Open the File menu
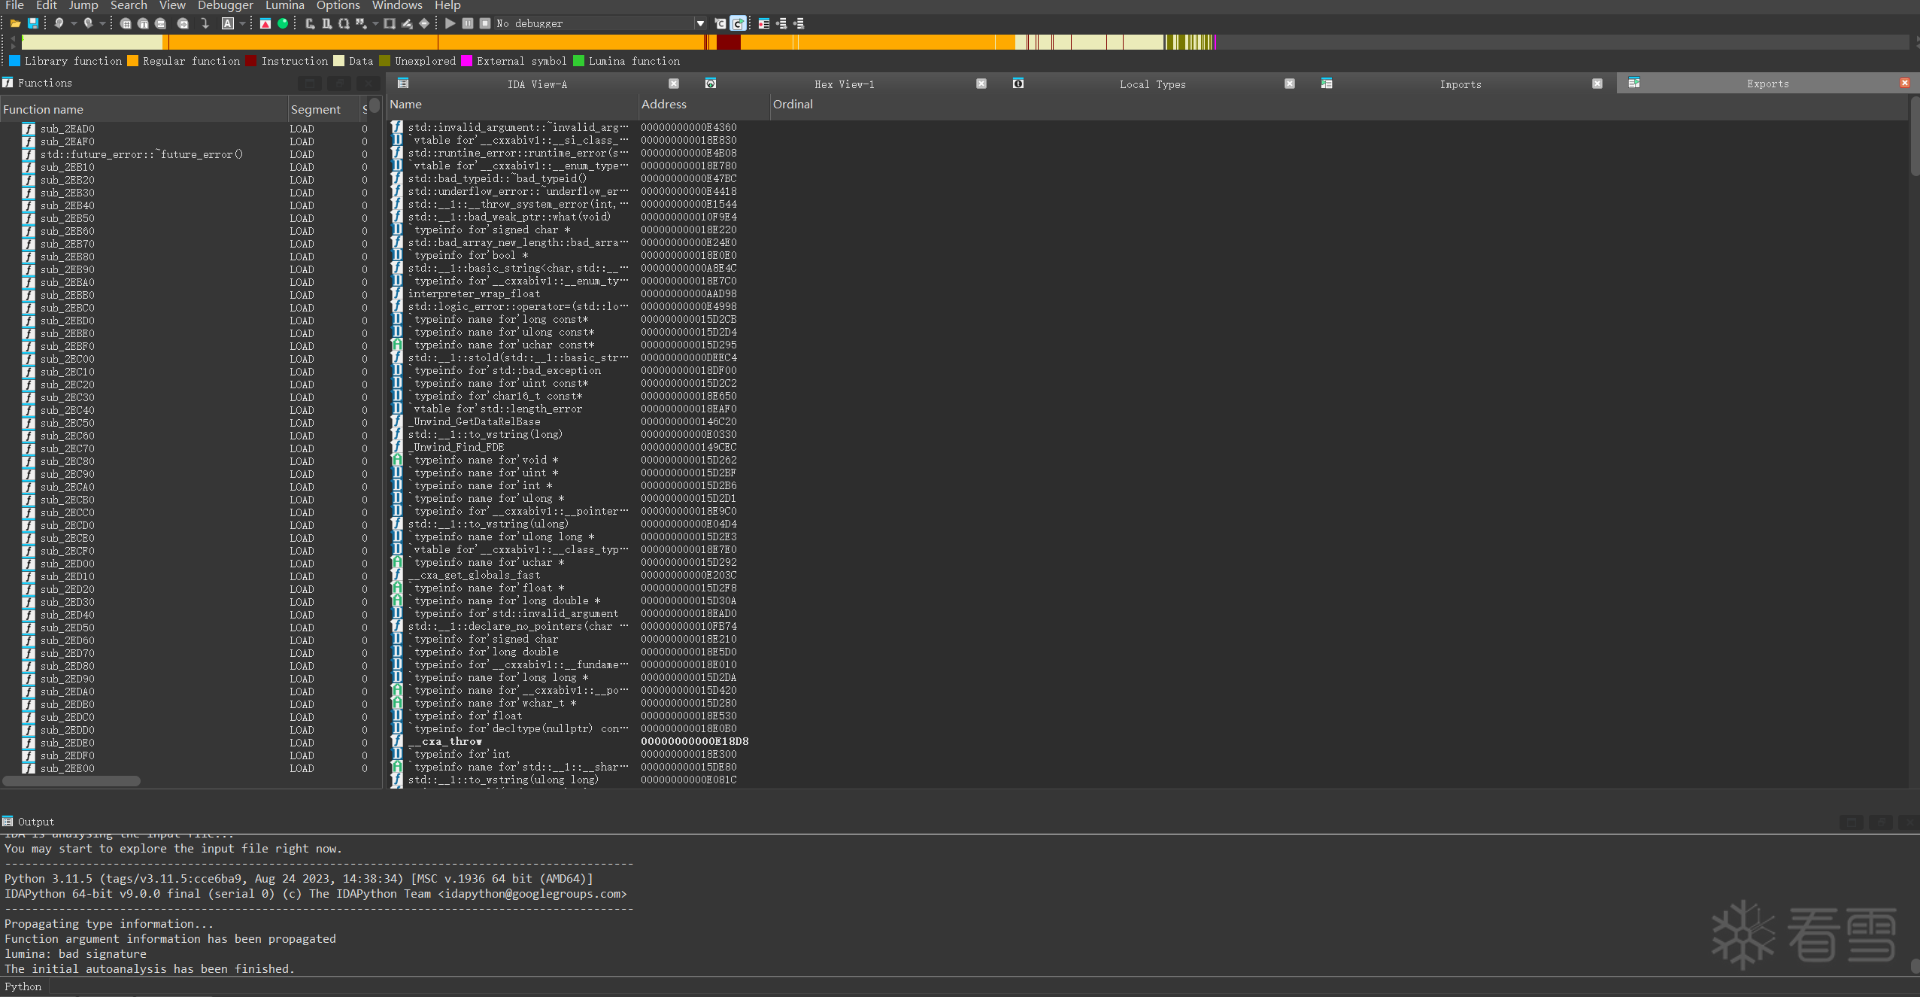1920x997 pixels. tap(15, 6)
